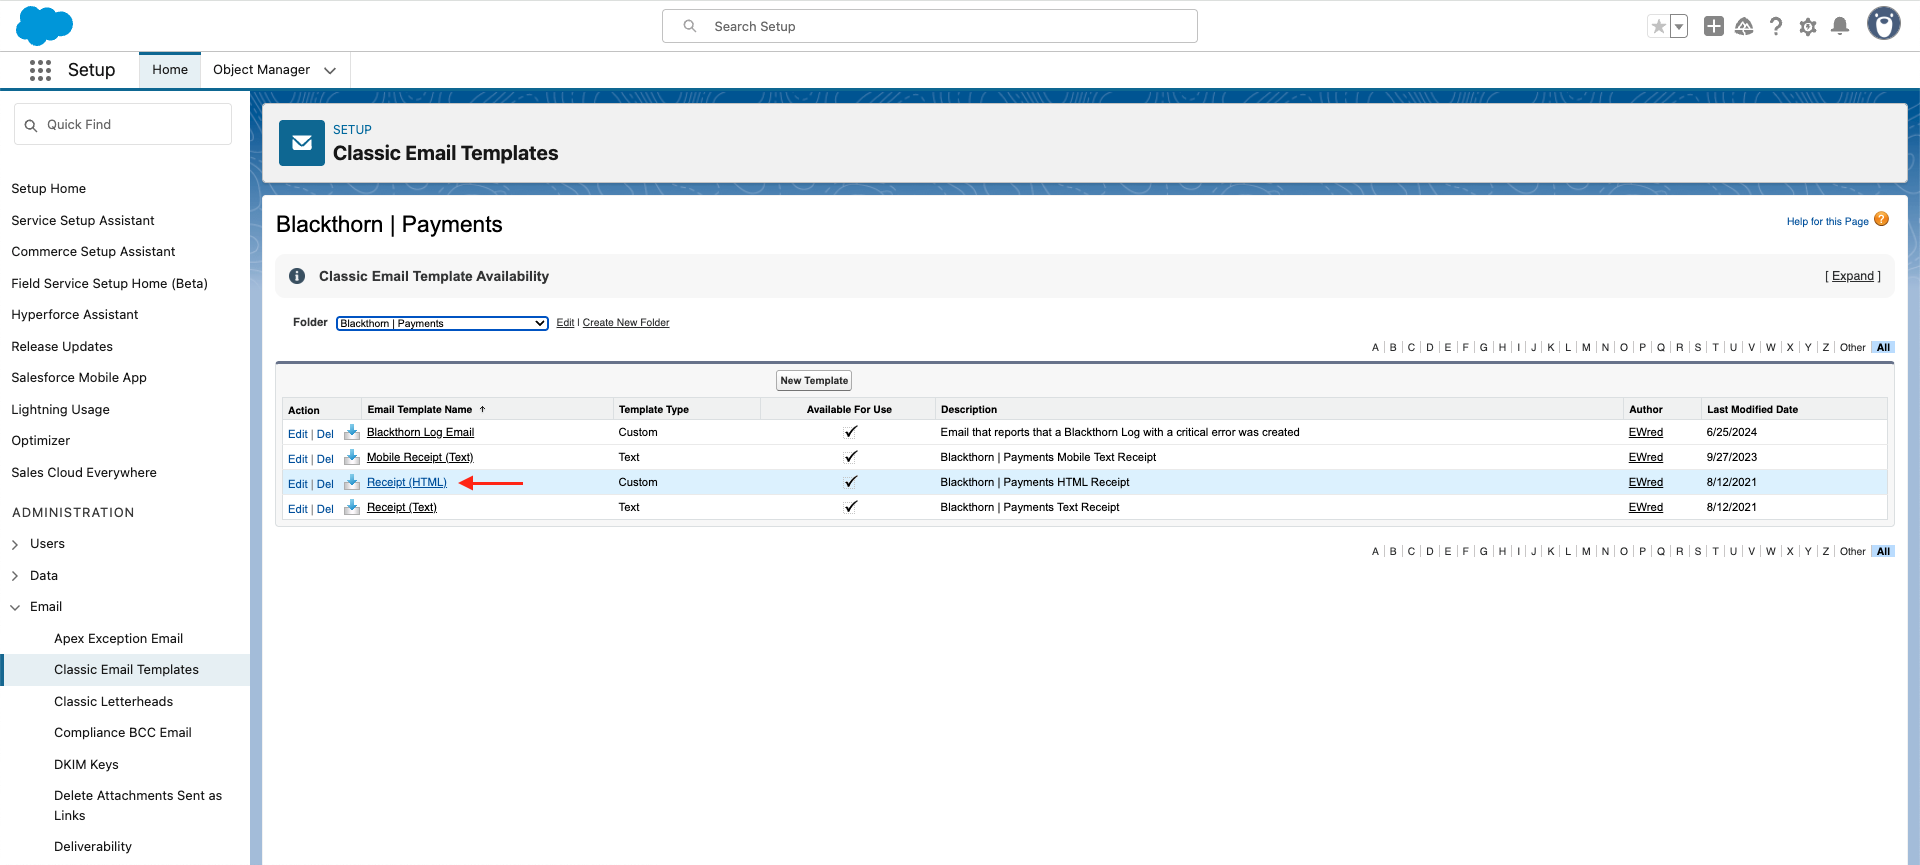Delete the Receipt (Text) template
Image resolution: width=1920 pixels, height=865 pixels.
325,509
